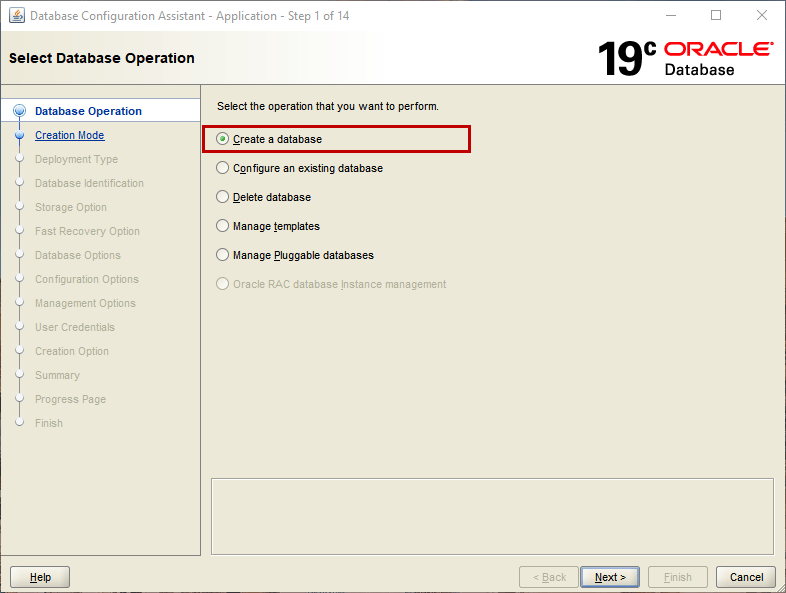
Task: Close the Database Configuration Assistant window
Action: tap(761, 16)
